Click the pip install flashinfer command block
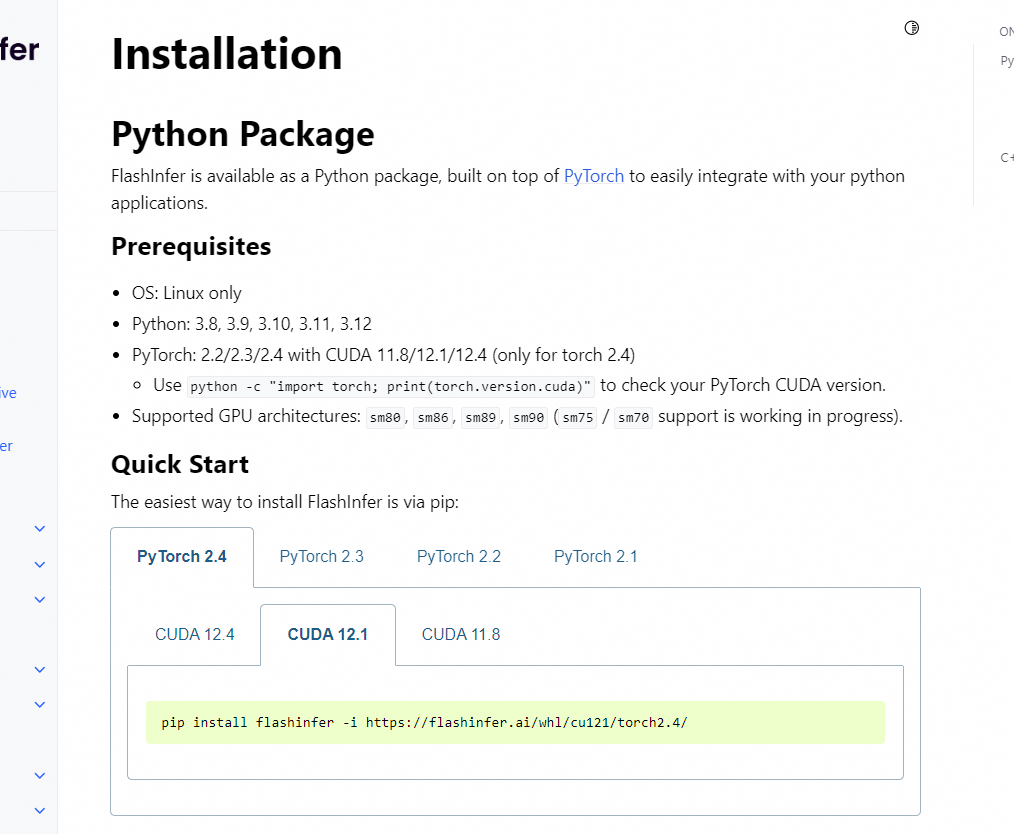Image resolution: width=1014 pixels, height=834 pixels. click(x=515, y=722)
